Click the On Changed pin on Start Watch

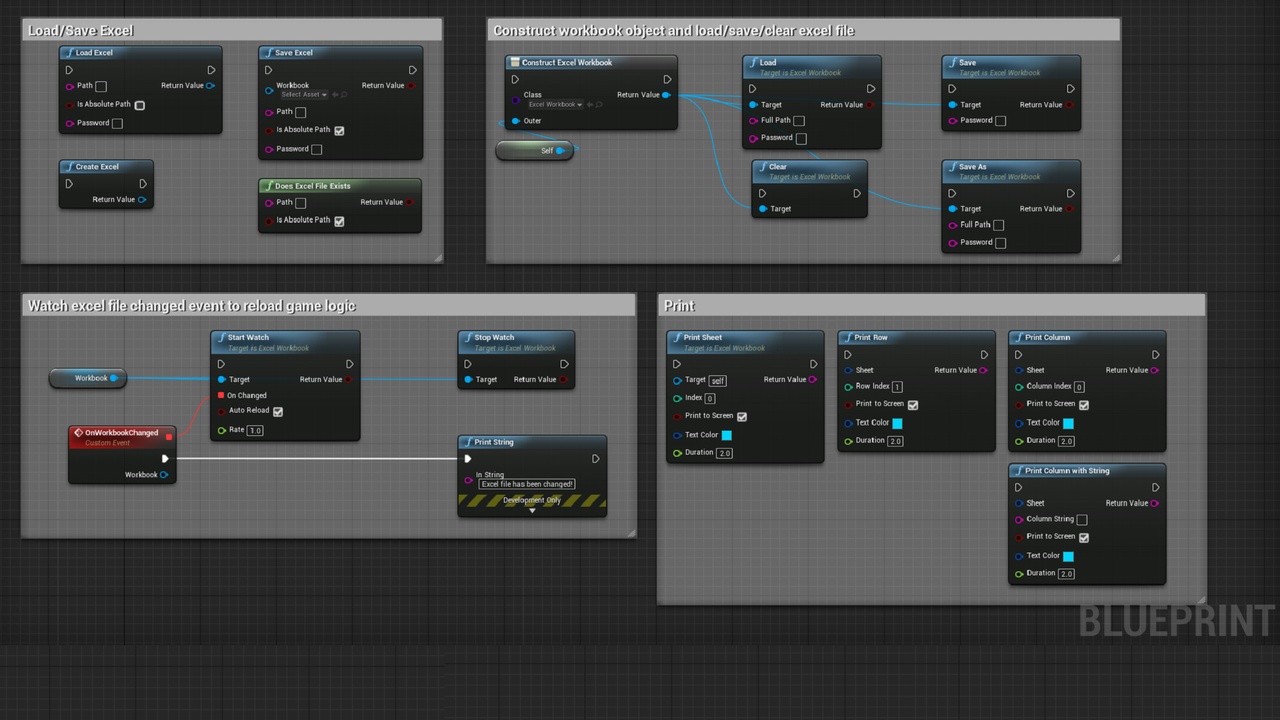pos(221,396)
